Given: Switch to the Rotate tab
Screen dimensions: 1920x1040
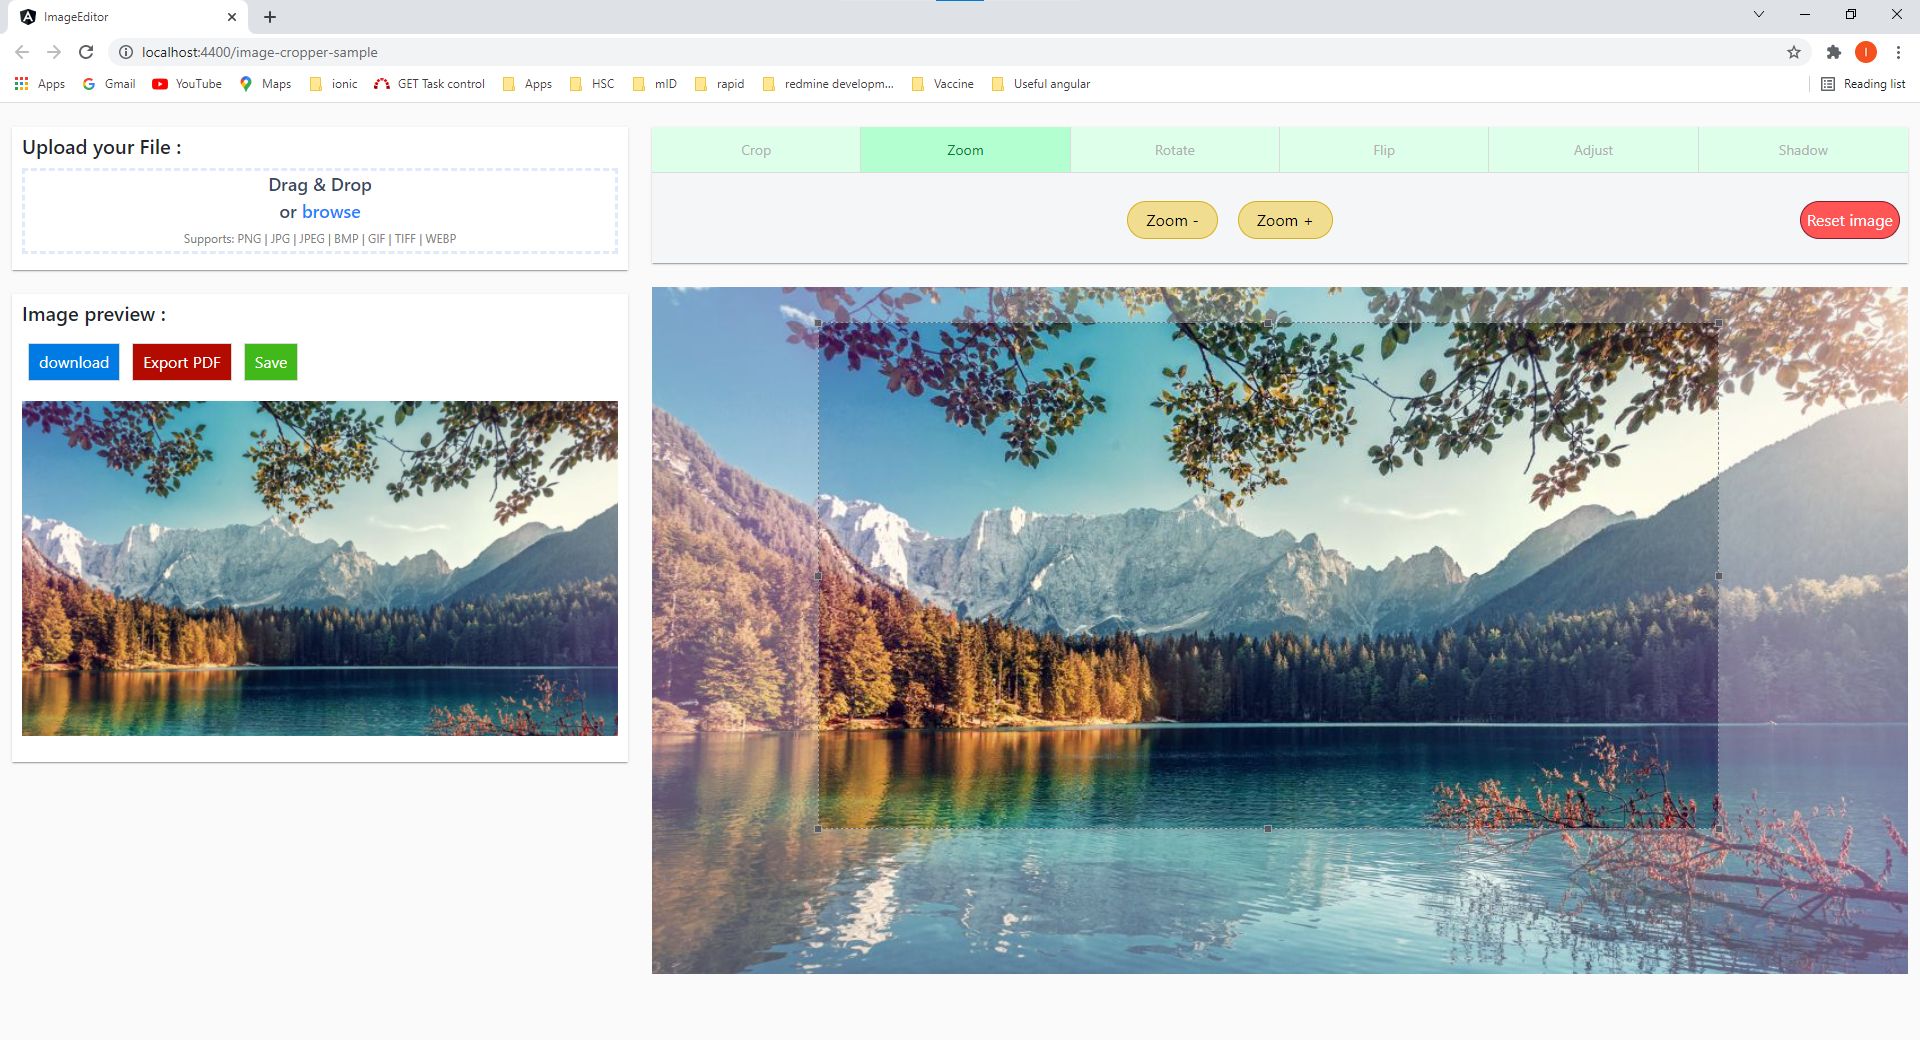Looking at the screenshot, I should (1175, 150).
